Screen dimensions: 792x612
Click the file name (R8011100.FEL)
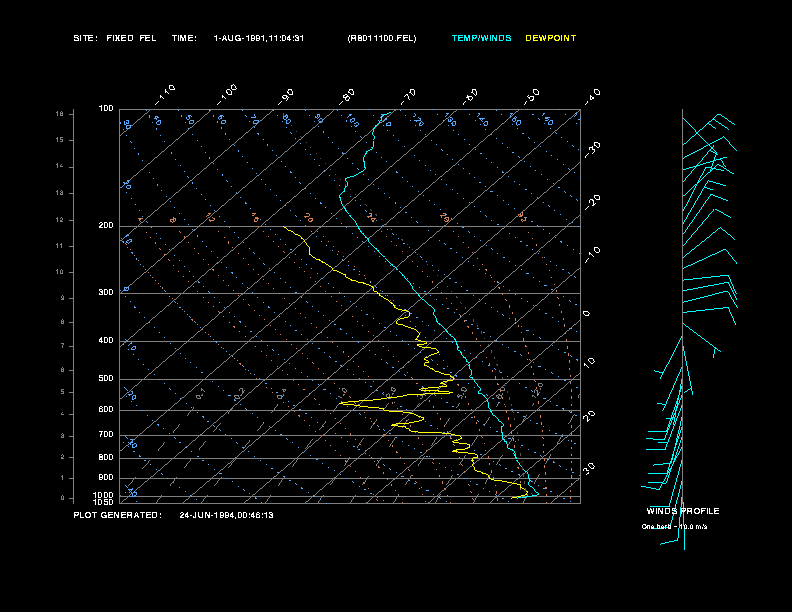tap(382, 38)
